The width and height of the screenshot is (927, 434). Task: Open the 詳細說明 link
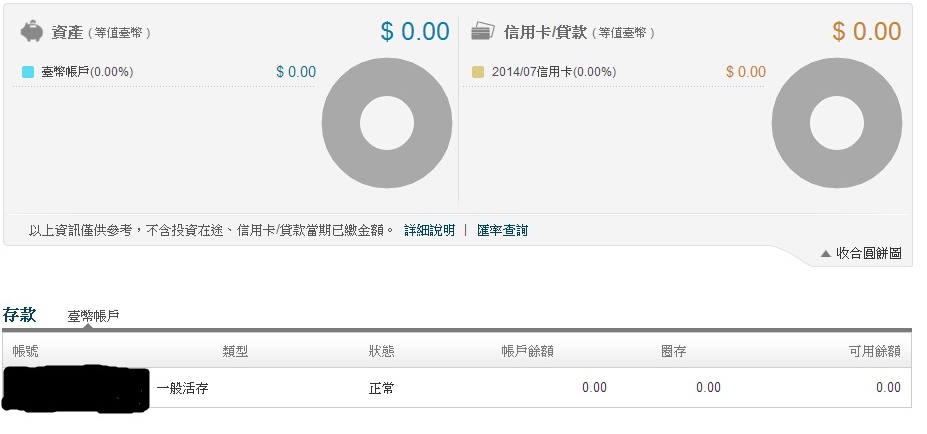click(x=429, y=230)
